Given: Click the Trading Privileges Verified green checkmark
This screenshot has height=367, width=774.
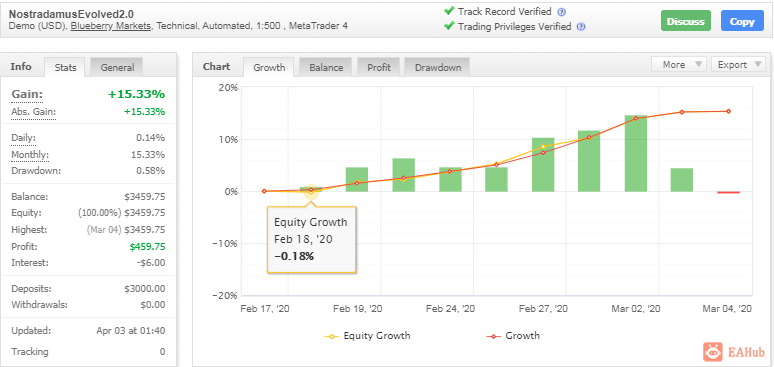Looking at the screenshot, I should click(449, 26).
